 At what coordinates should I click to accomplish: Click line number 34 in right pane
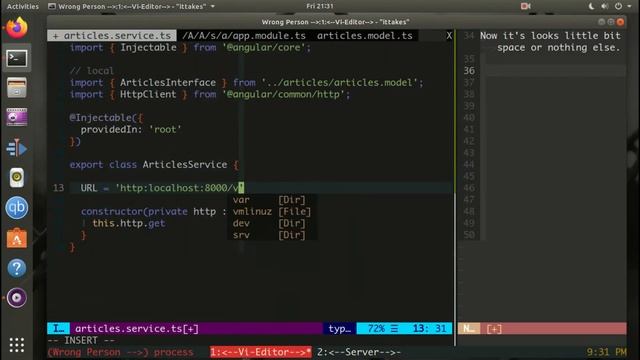pyautogui.click(x=469, y=36)
